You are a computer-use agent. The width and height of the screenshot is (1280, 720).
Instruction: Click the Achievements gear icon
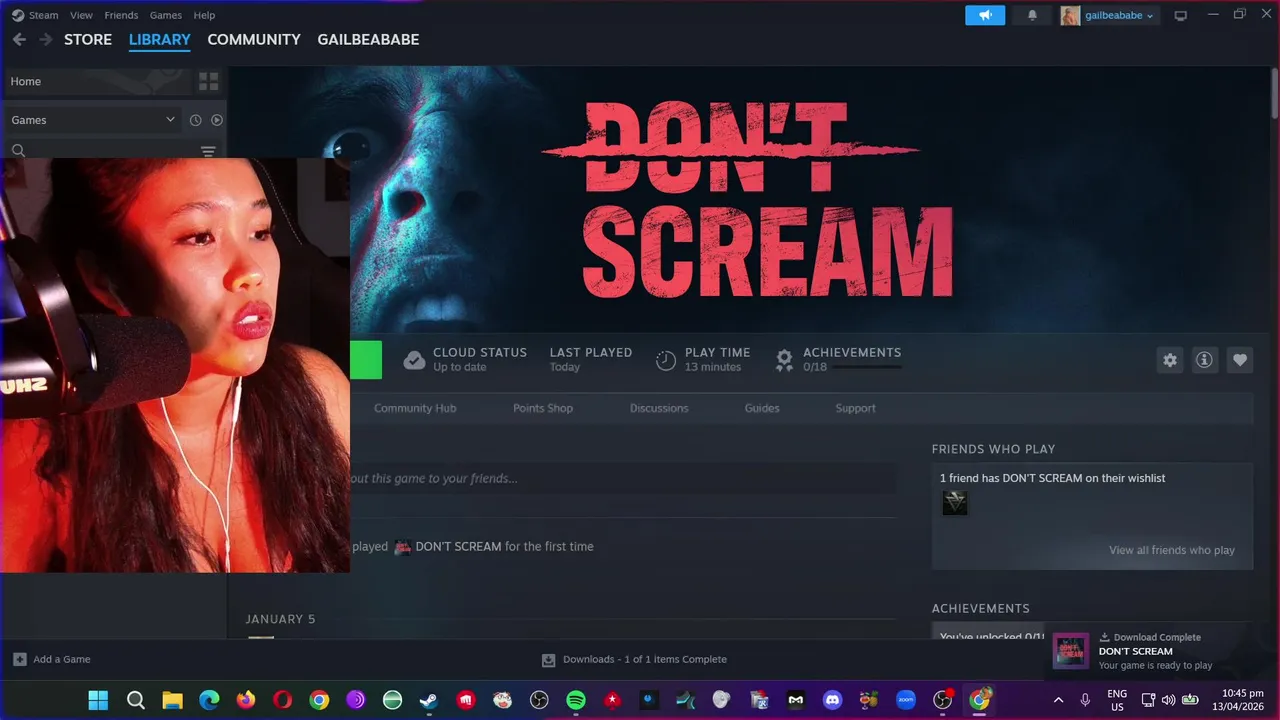click(x=784, y=360)
